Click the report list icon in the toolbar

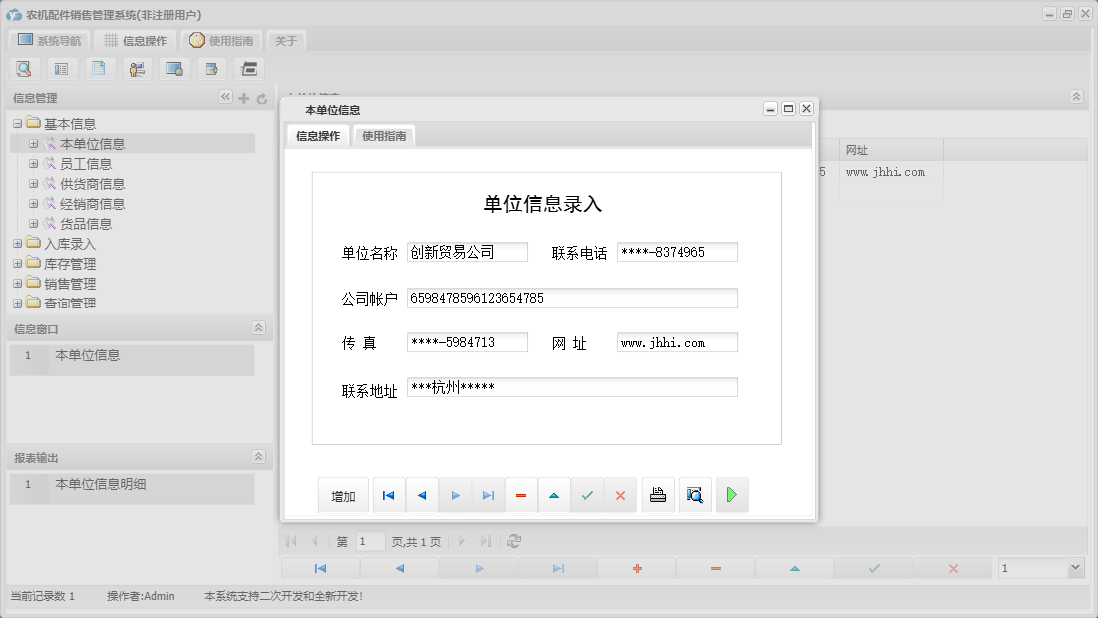pos(60,68)
